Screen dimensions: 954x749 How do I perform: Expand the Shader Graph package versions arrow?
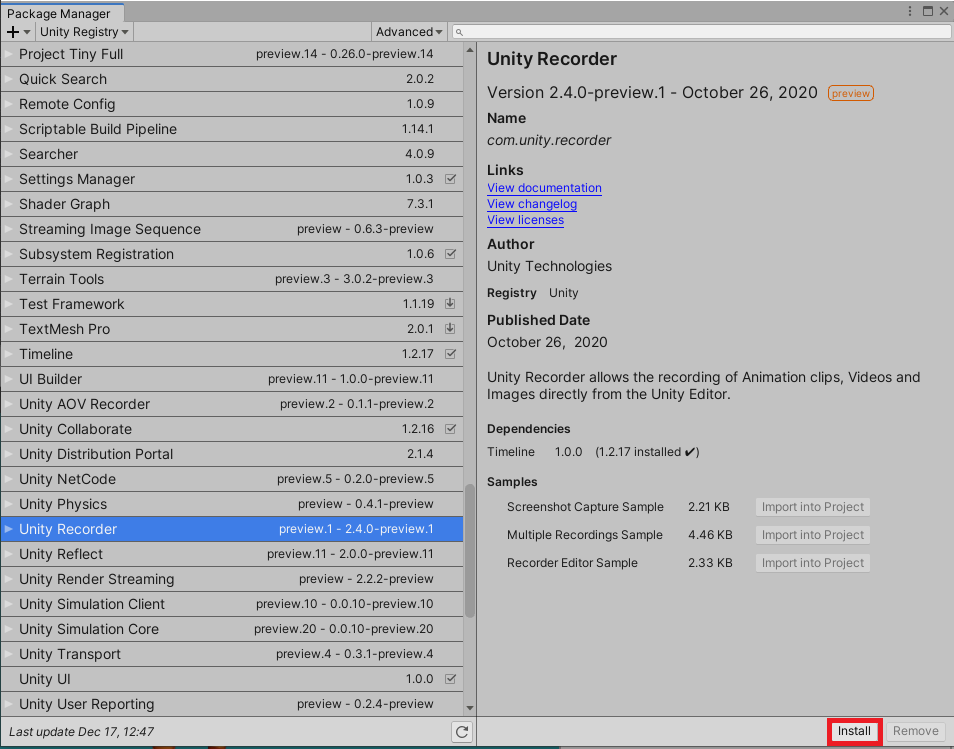pos(9,204)
